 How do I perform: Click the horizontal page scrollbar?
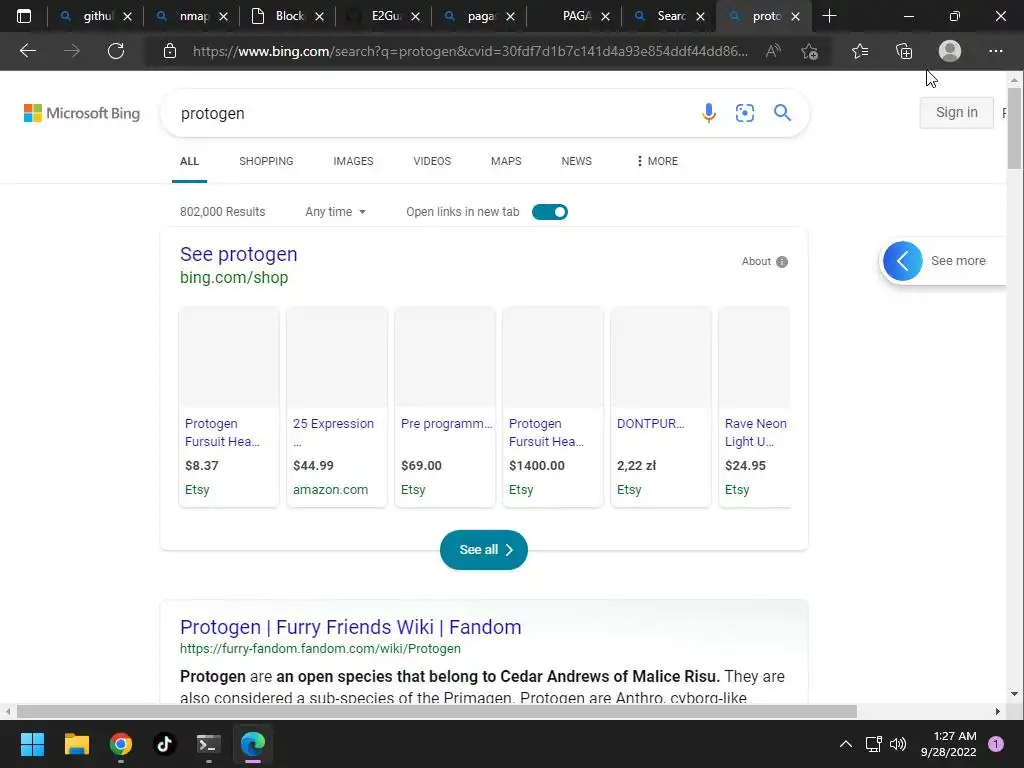click(x=436, y=711)
